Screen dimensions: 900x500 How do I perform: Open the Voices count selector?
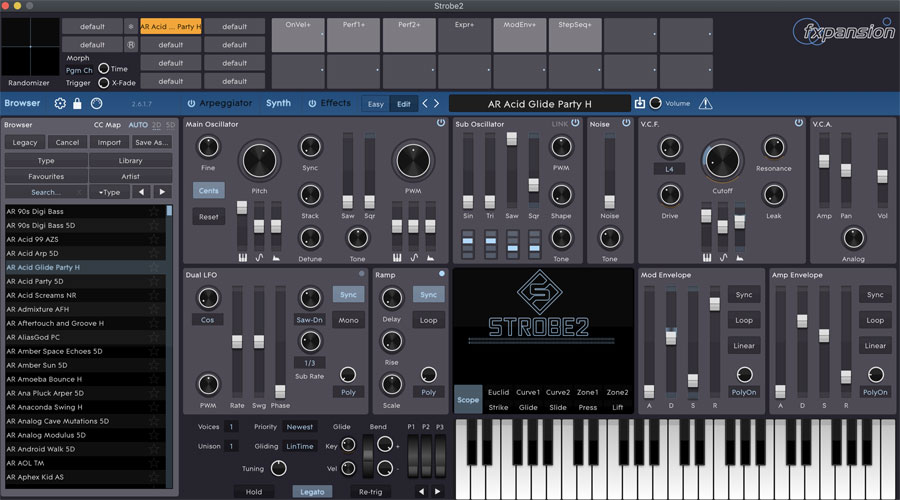[231, 427]
